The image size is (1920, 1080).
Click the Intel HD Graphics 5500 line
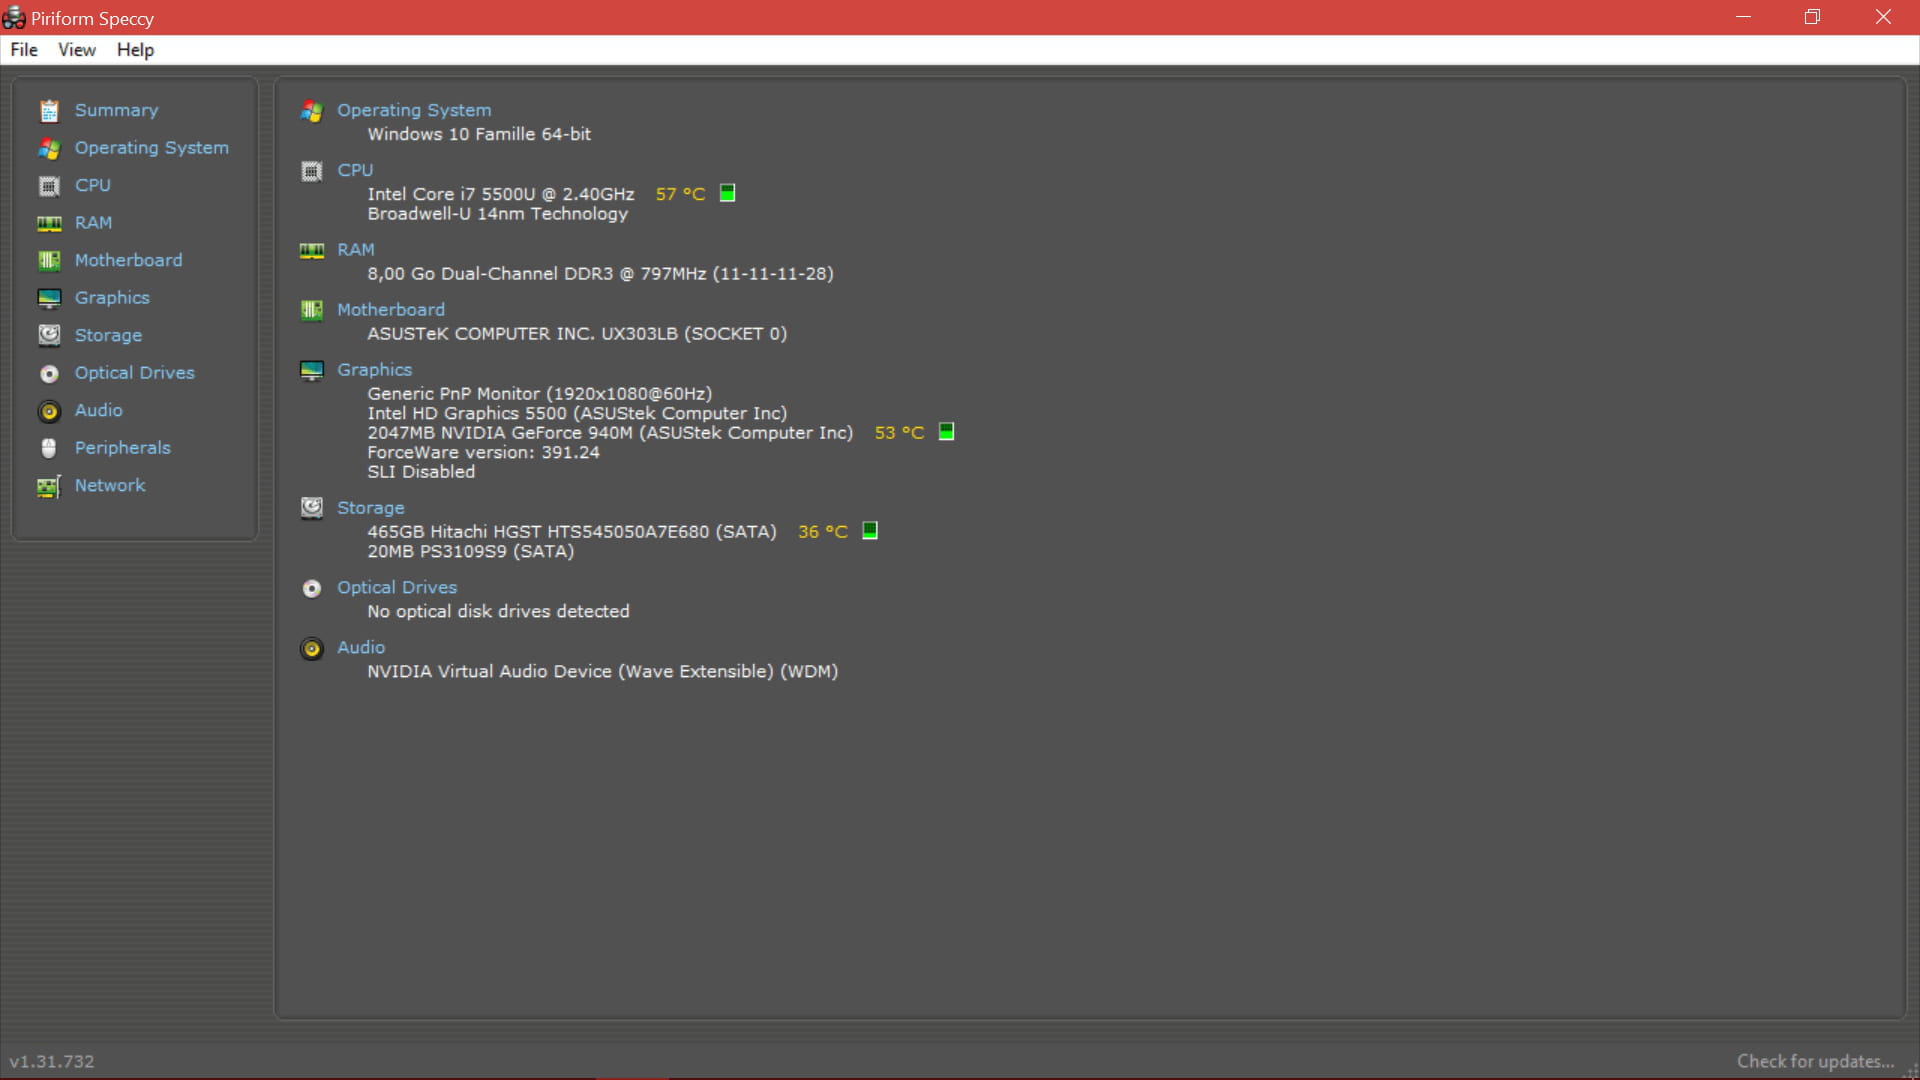(x=577, y=413)
